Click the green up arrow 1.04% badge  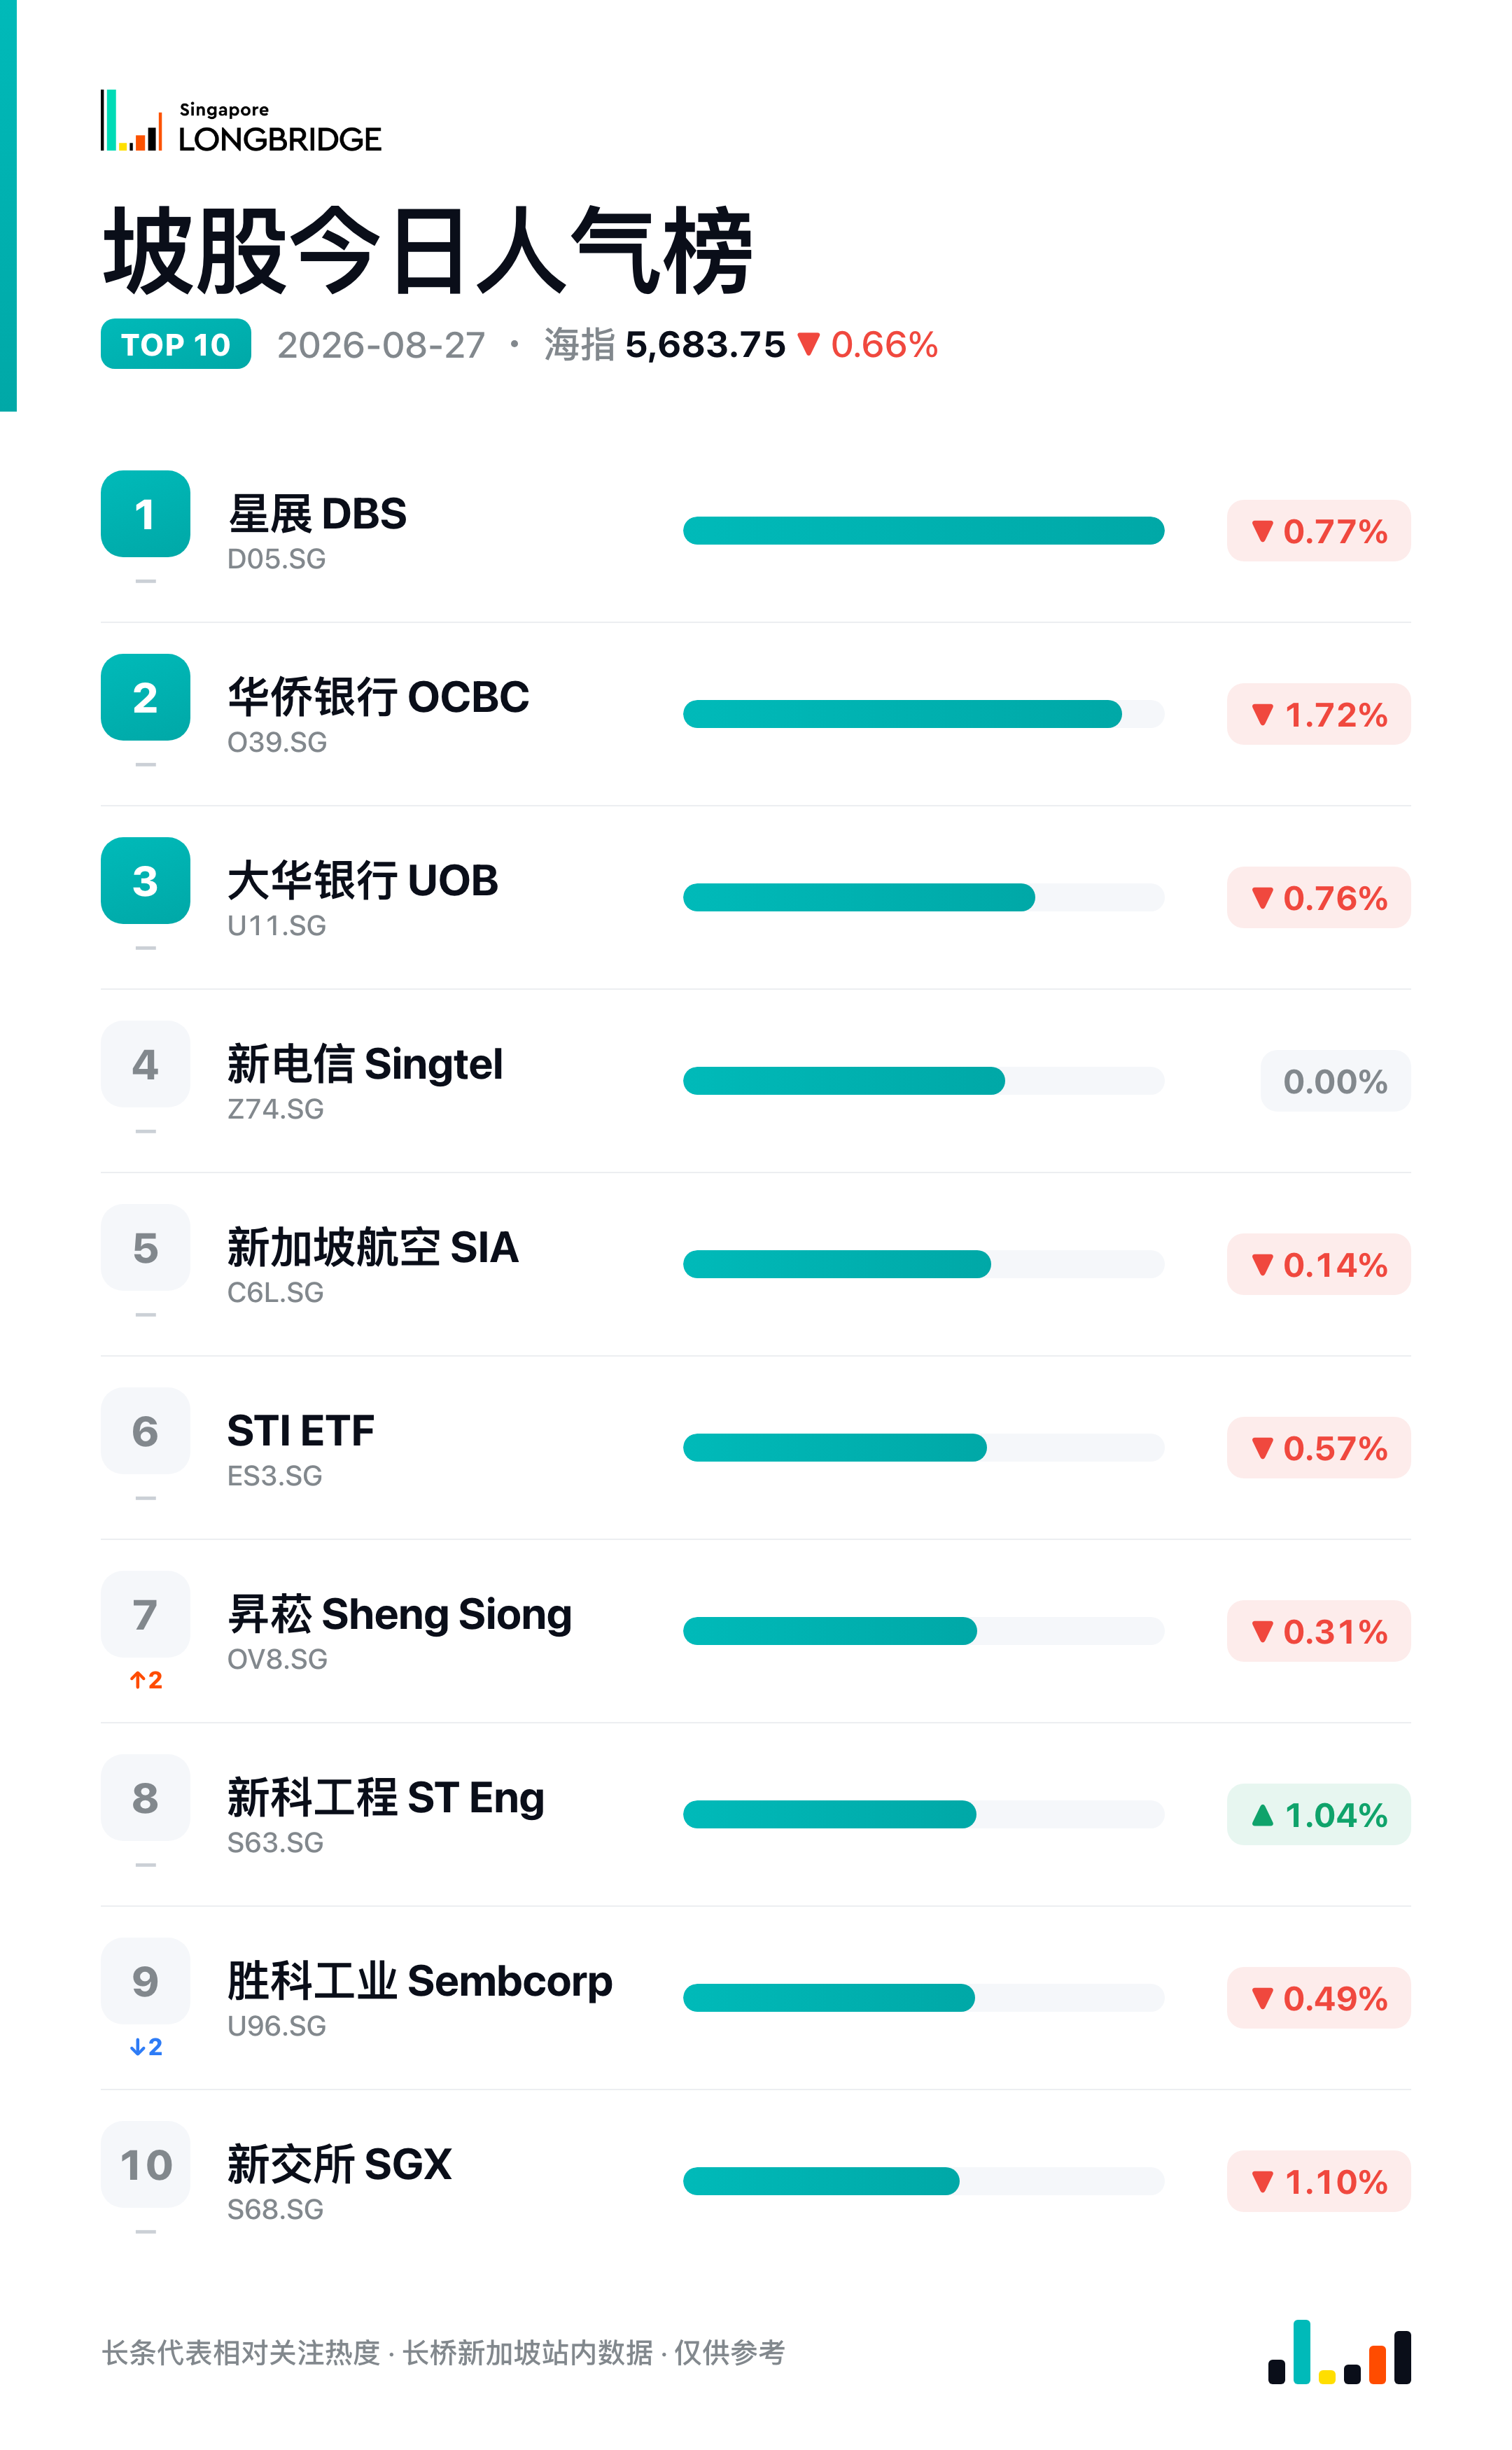(1318, 1814)
